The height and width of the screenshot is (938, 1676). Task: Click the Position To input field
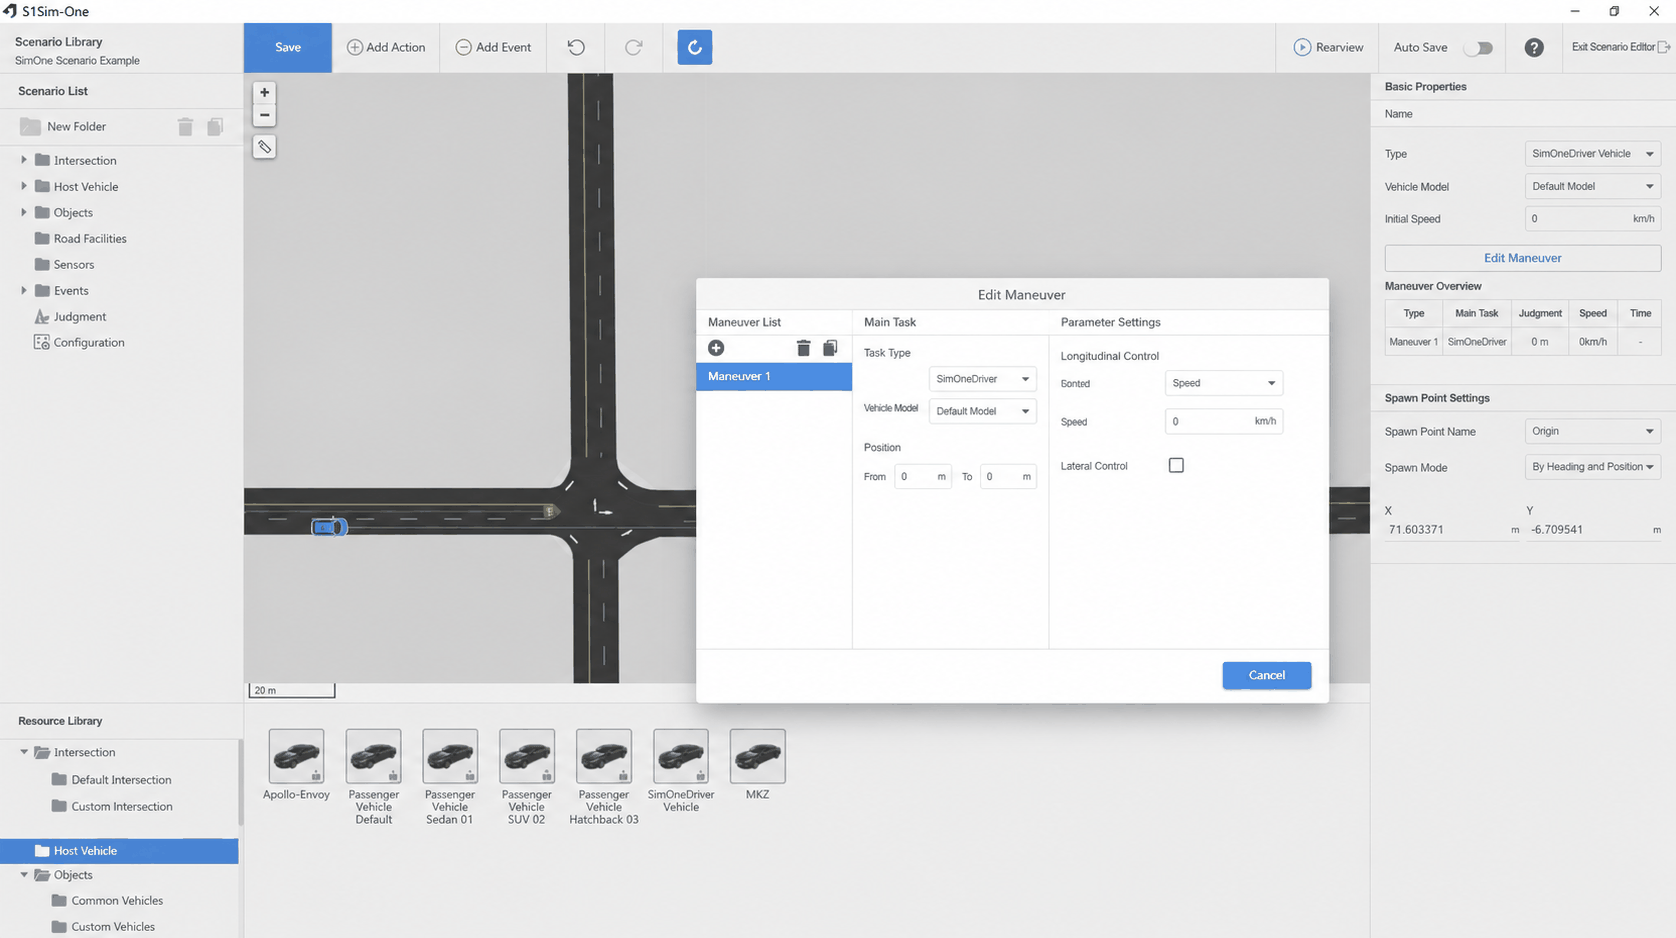[1008, 477]
